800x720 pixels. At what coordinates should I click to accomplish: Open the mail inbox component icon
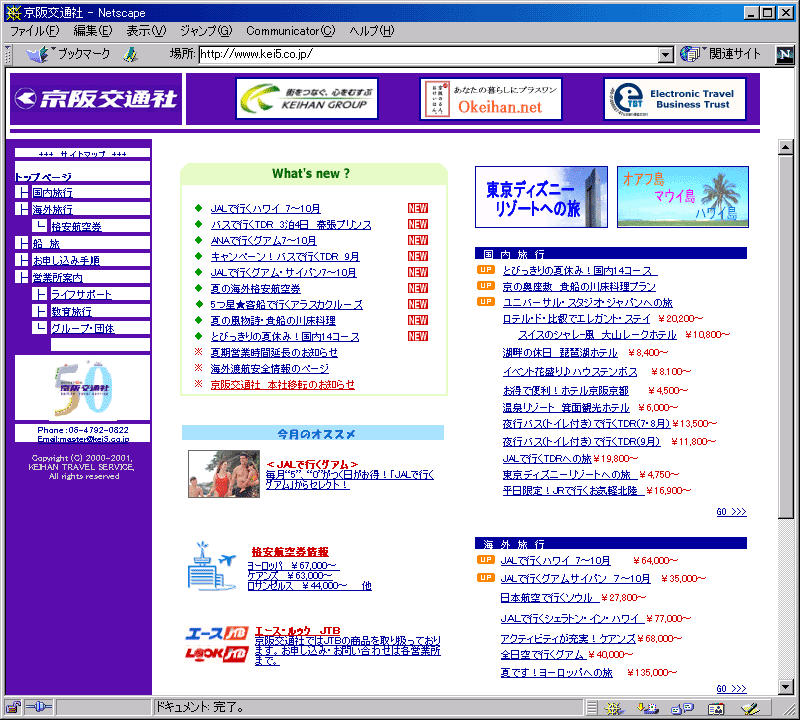[648, 708]
